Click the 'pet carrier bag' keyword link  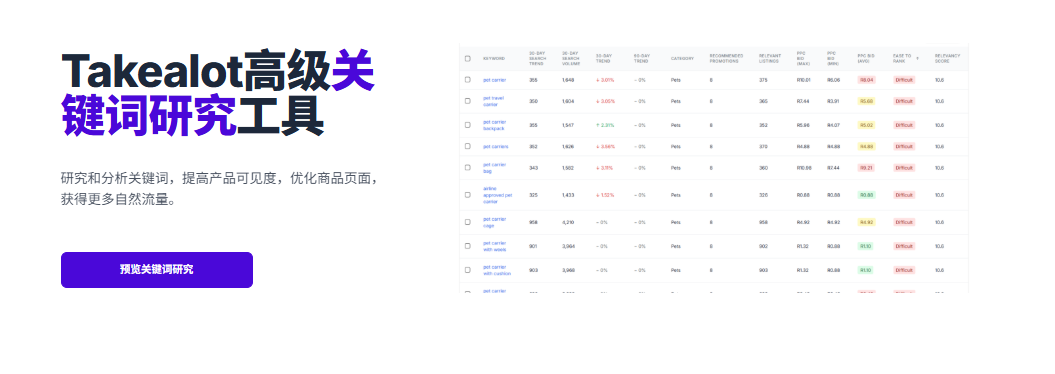click(495, 167)
